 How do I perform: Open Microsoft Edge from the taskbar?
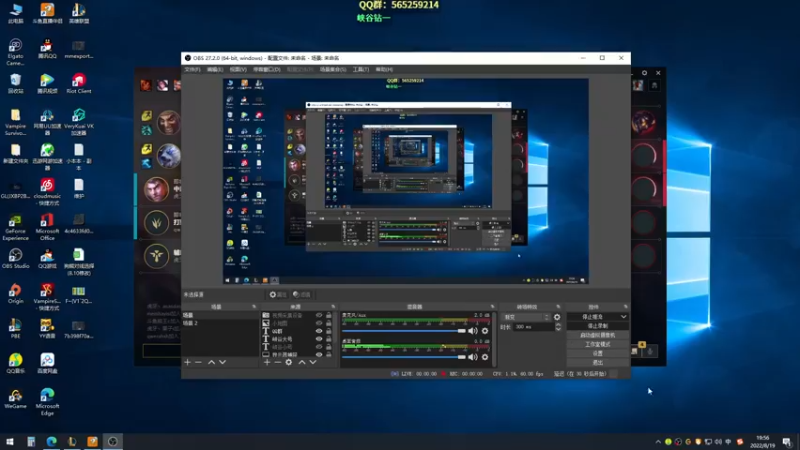point(52,442)
